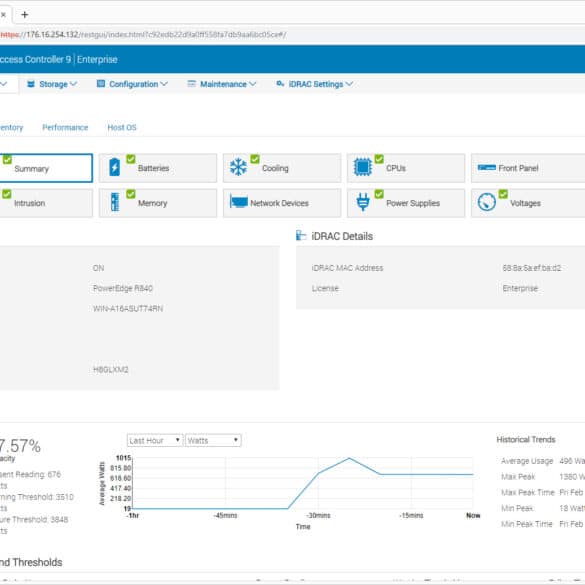
Task: Click the 'Enterprise' license value
Action: coord(520,288)
